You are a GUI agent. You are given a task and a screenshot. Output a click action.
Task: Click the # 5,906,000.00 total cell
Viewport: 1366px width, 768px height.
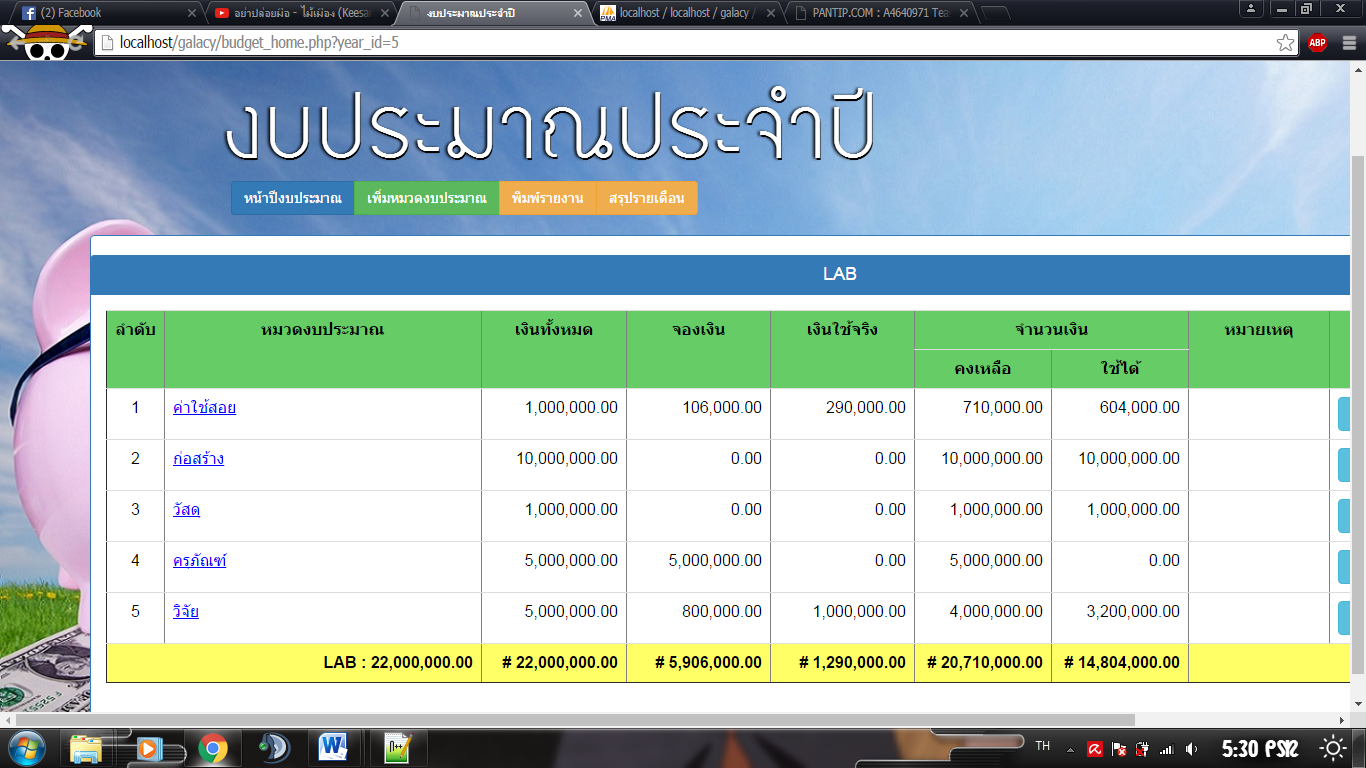point(698,663)
